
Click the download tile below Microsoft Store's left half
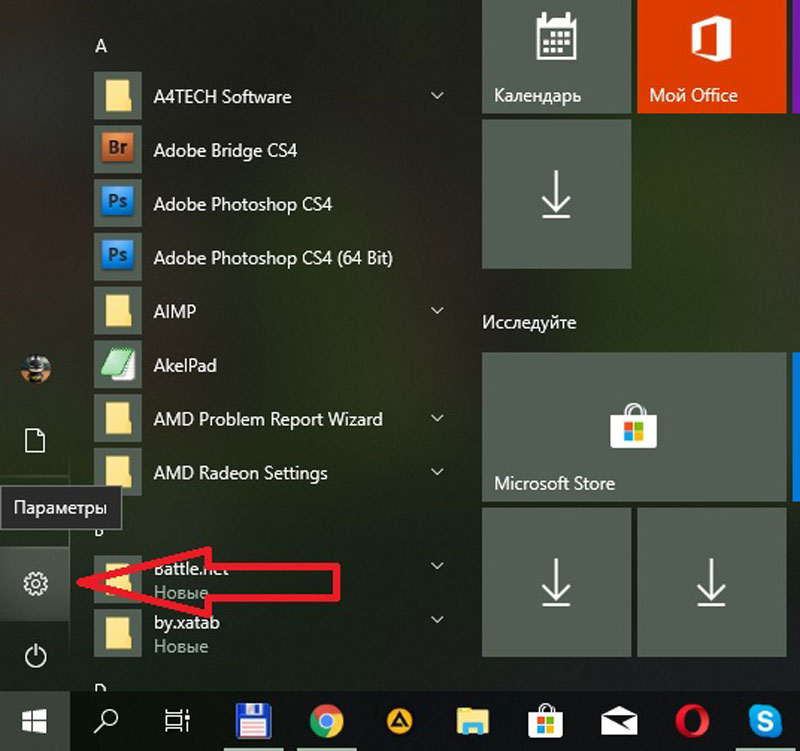pyautogui.click(x=557, y=582)
